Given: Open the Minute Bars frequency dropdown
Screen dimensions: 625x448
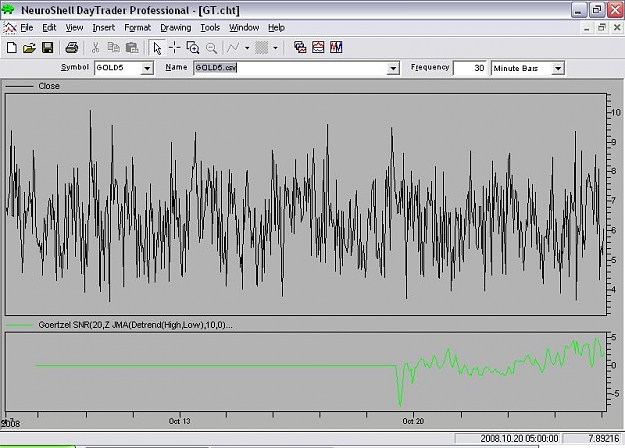Looking at the screenshot, I should tap(558, 68).
